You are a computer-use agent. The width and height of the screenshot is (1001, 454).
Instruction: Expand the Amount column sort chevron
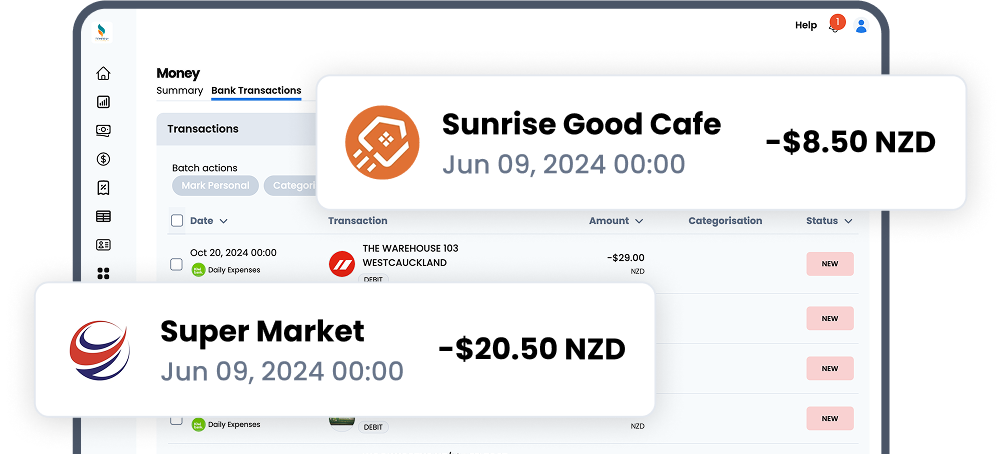click(x=639, y=221)
